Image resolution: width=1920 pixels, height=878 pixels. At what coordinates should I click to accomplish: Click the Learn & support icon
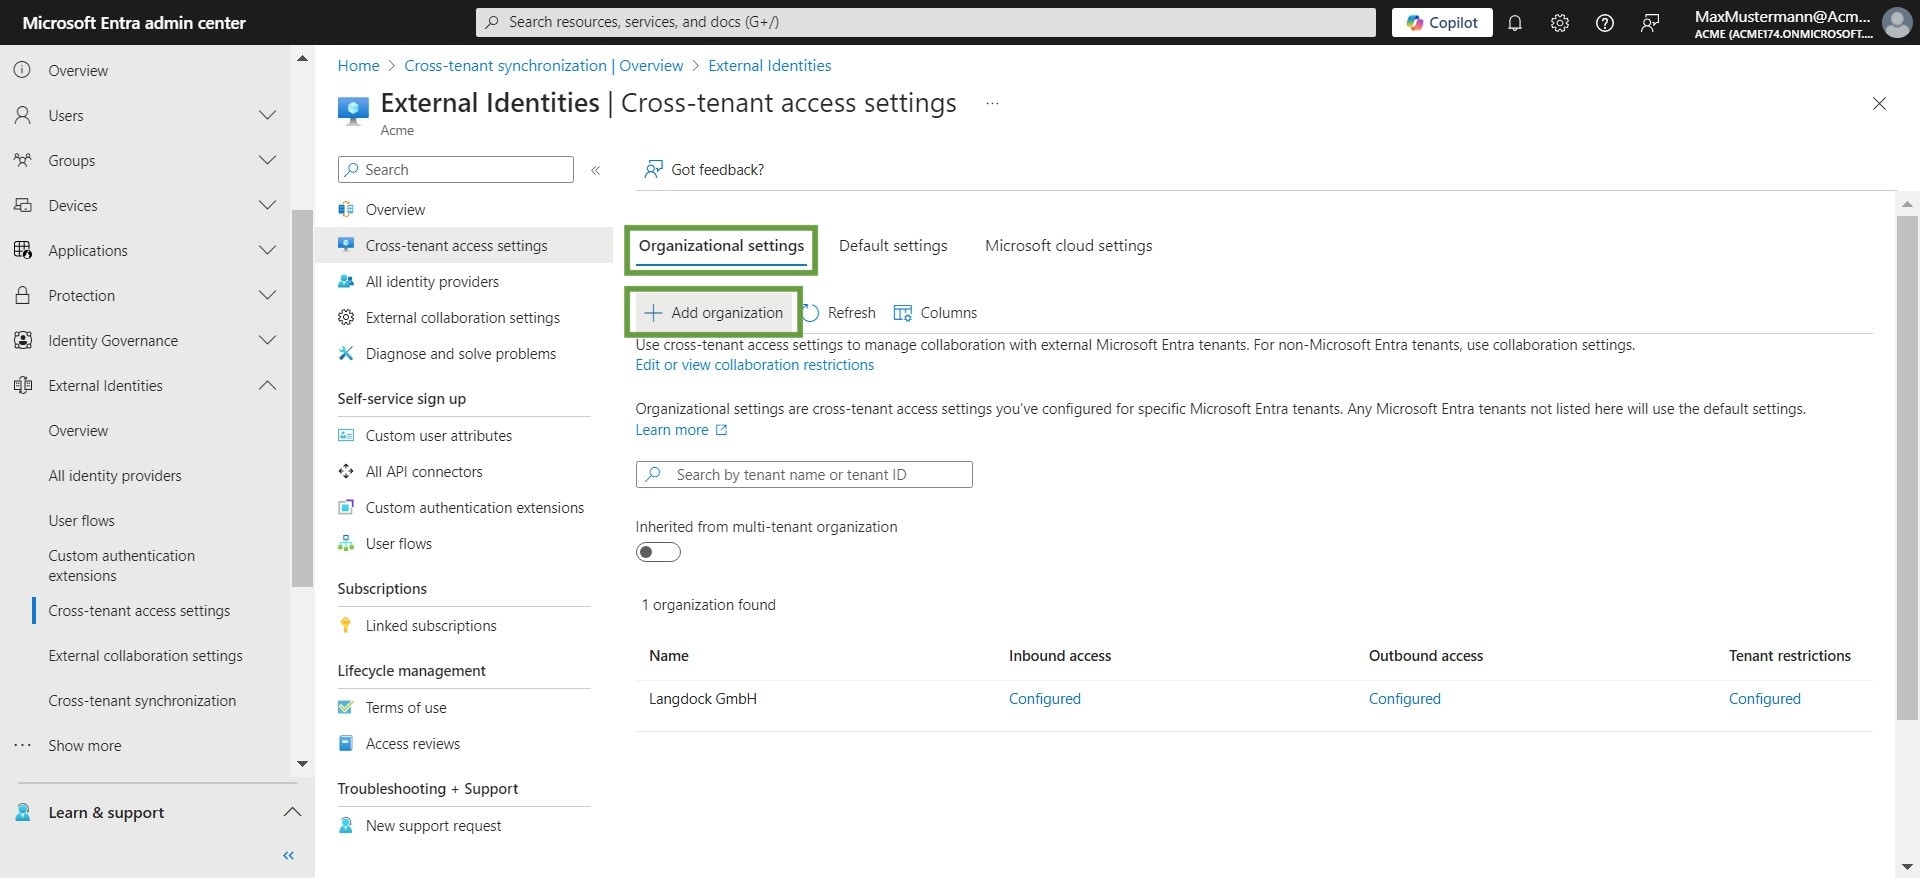point(22,812)
